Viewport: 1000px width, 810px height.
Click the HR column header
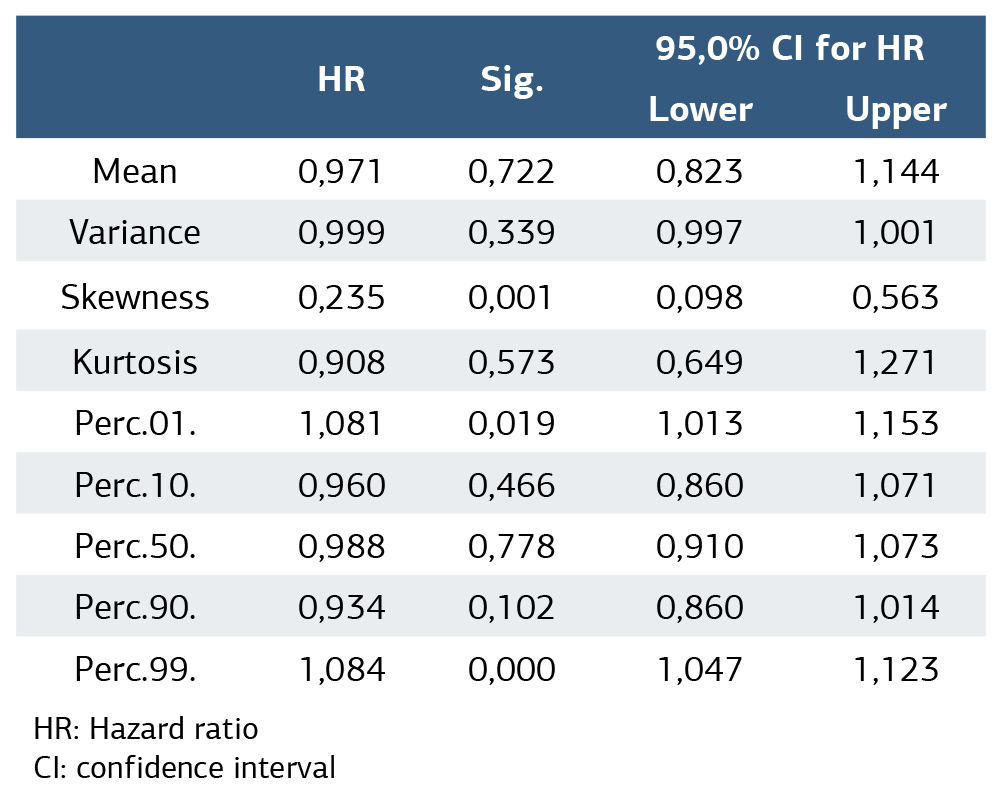[341, 80]
